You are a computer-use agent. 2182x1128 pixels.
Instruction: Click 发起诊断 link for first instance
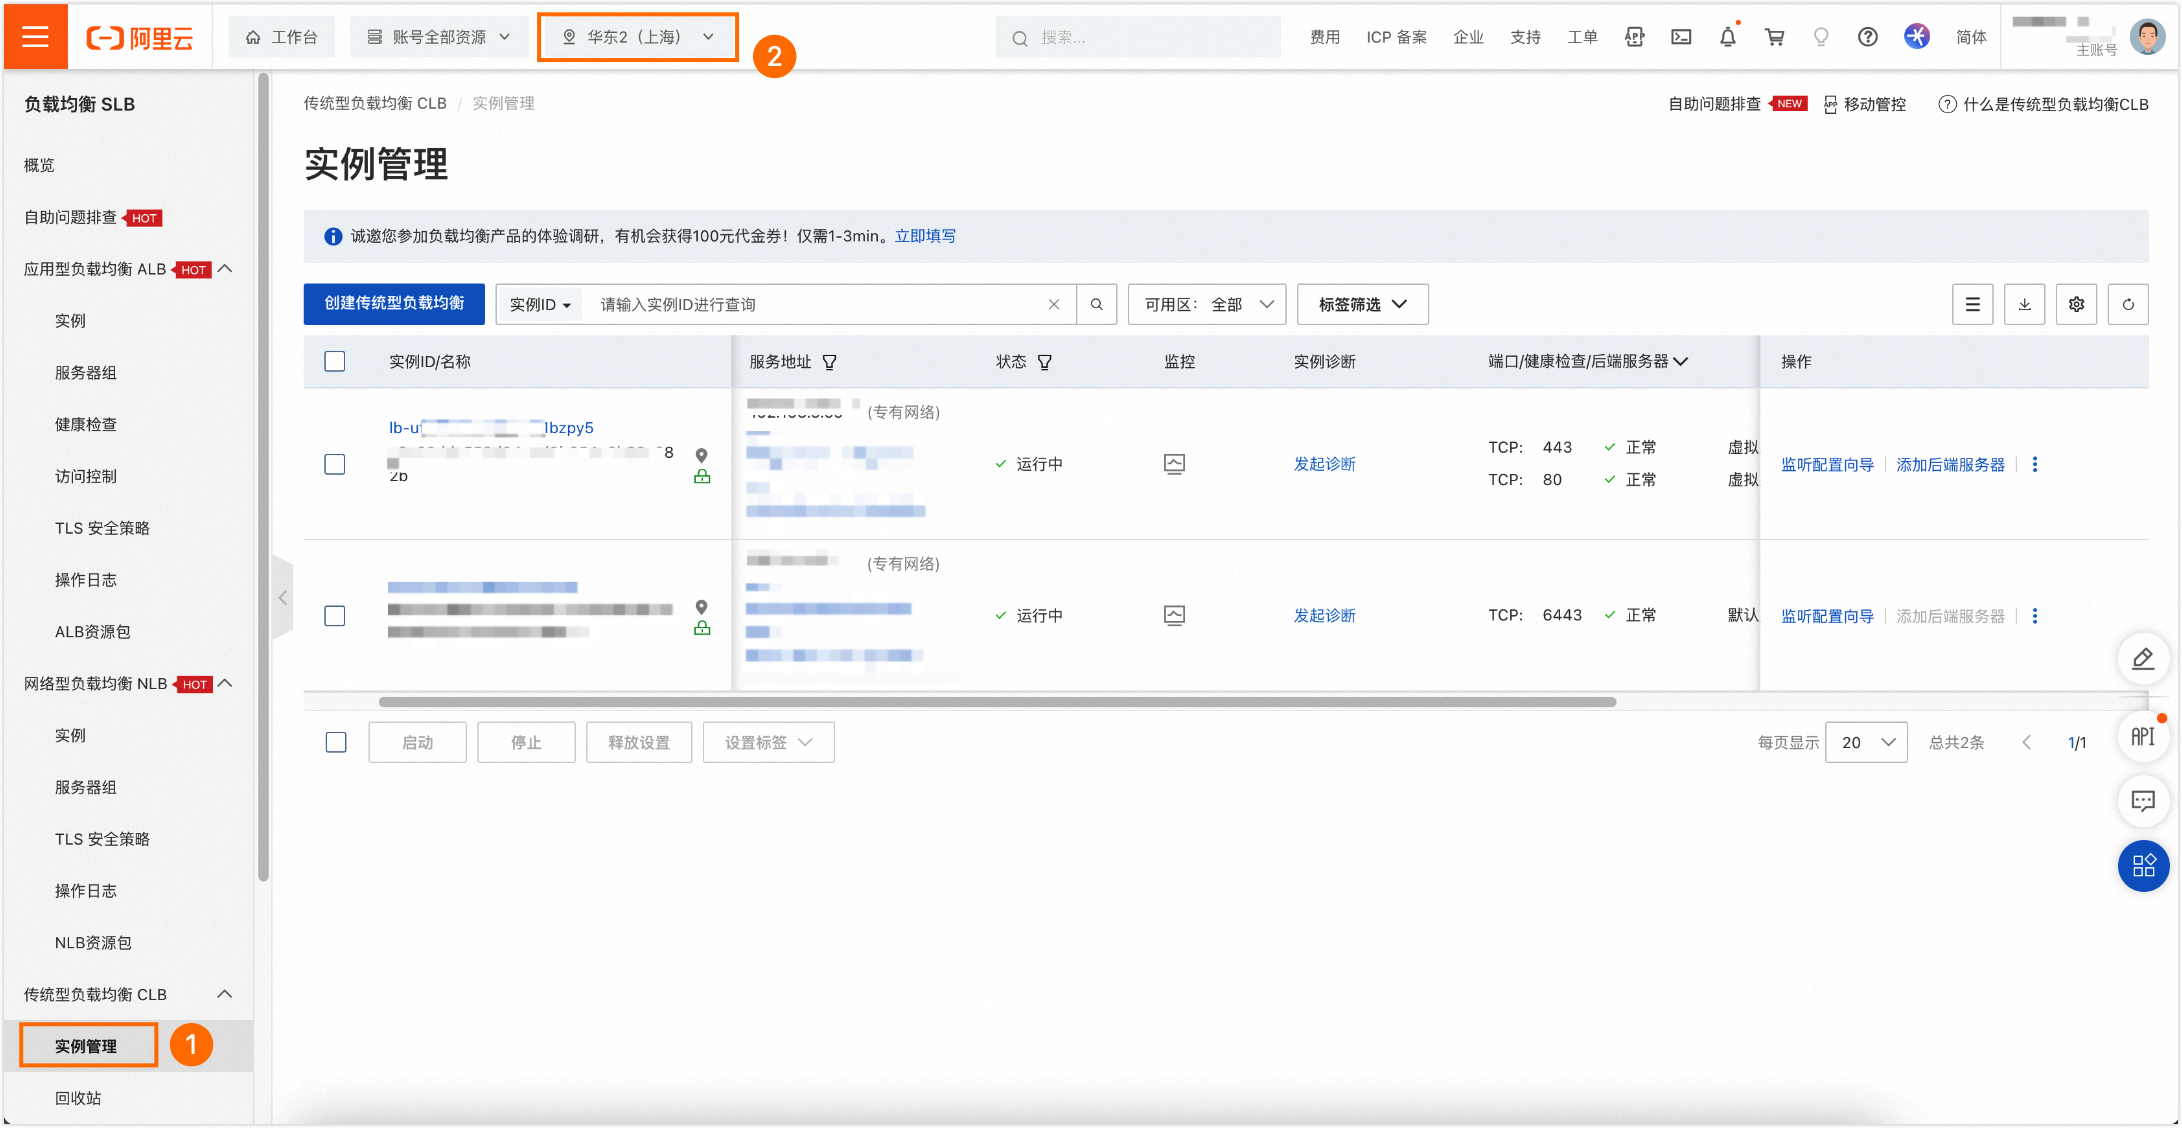[1324, 464]
